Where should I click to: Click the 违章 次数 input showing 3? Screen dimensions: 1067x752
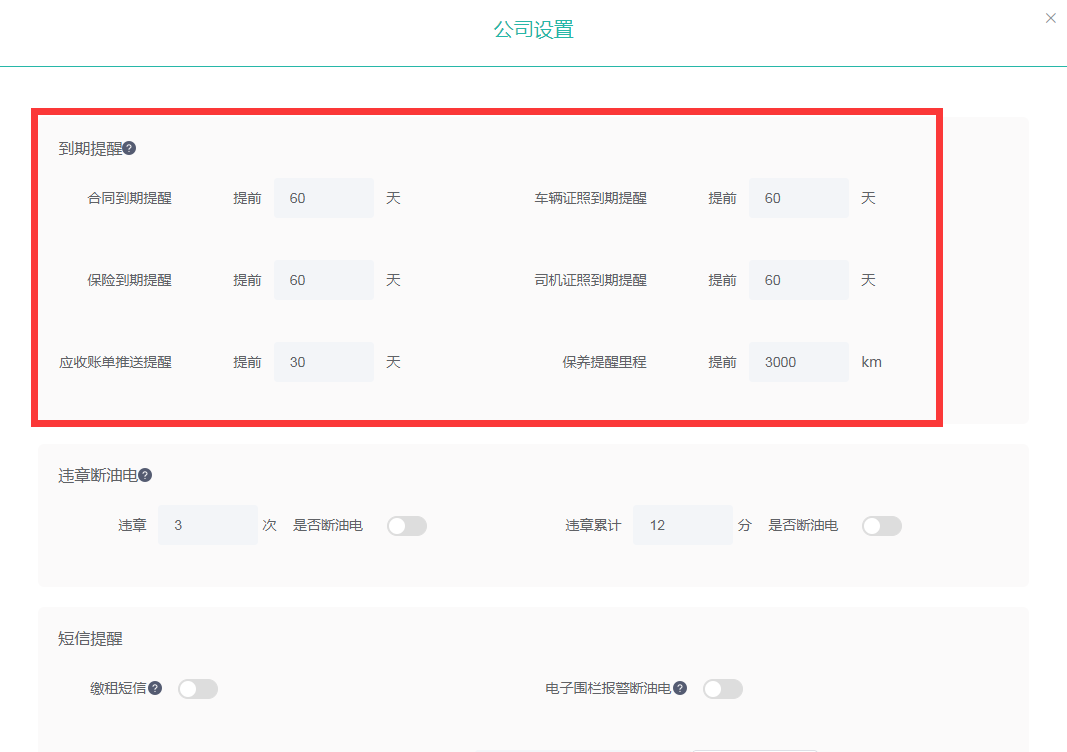pyautogui.click(x=207, y=525)
